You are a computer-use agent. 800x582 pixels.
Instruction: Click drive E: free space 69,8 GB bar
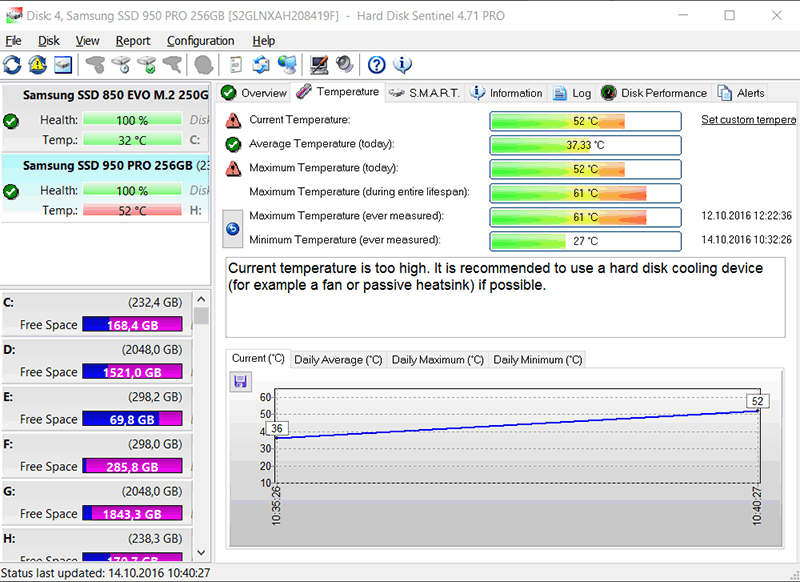132,419
